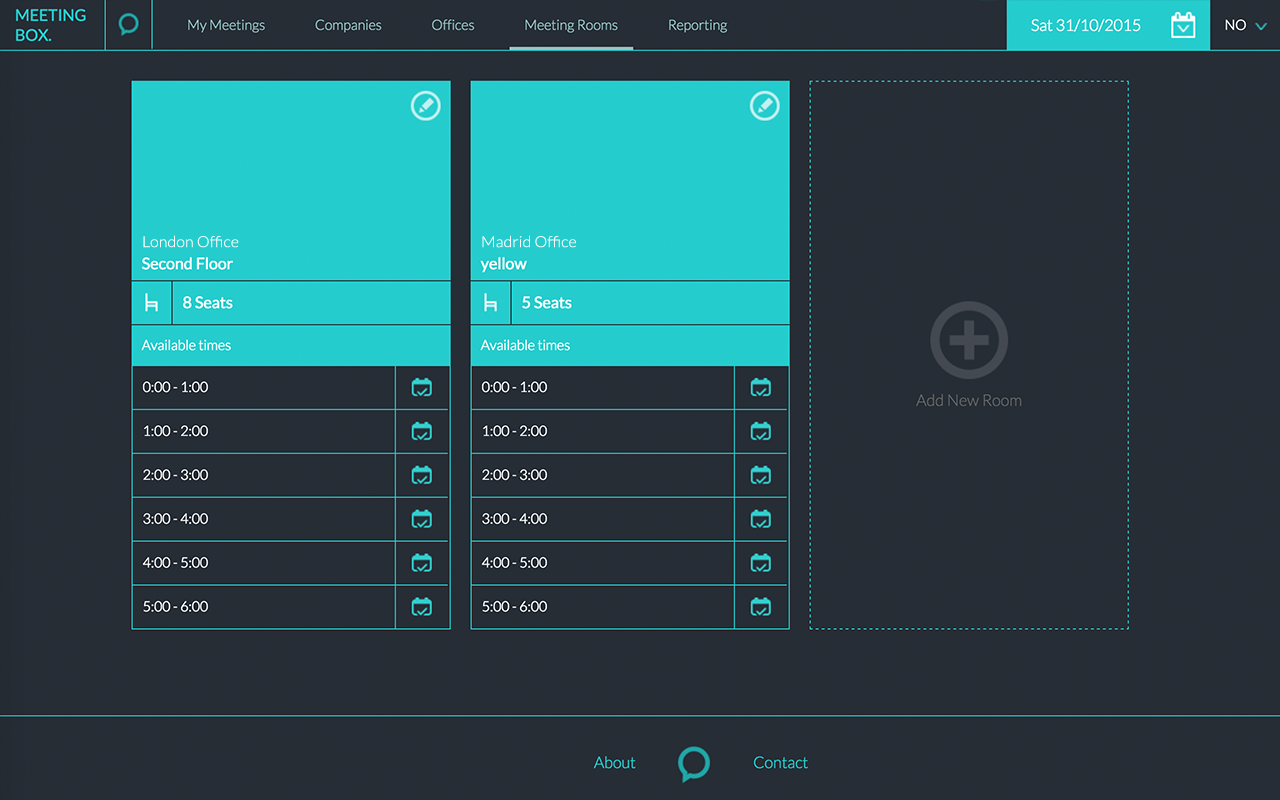Image resolution: width=1280 pixels, height=800 pixels.
Task: Click the footer chat bubble logo
Action: click(x=694, y=764)
